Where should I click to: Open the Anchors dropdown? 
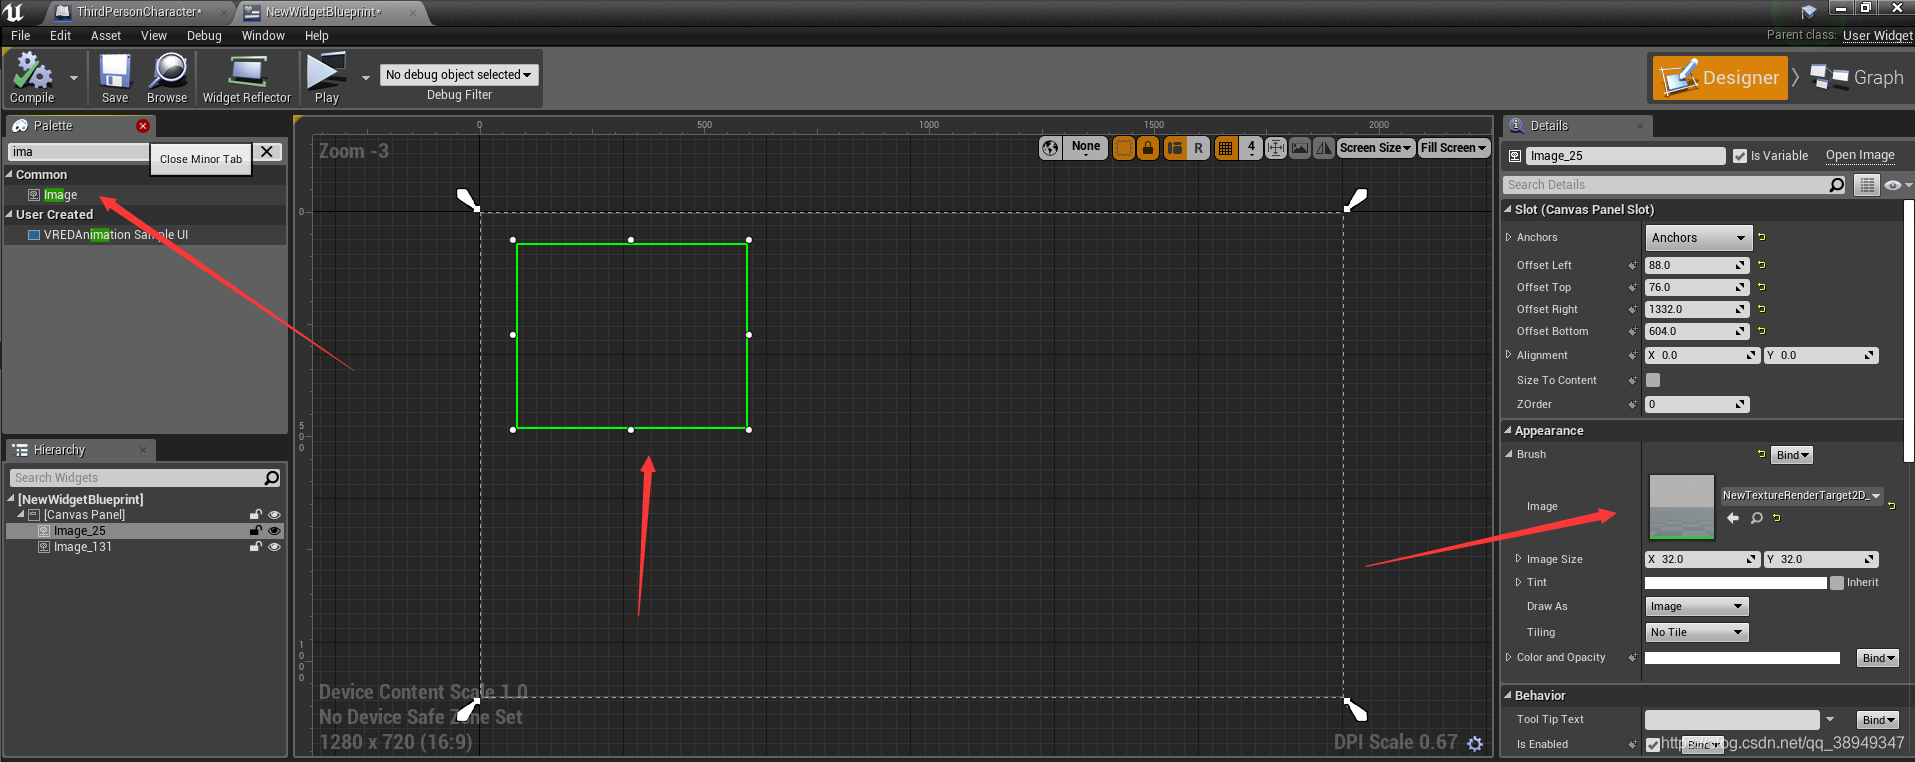[1699, 238]
